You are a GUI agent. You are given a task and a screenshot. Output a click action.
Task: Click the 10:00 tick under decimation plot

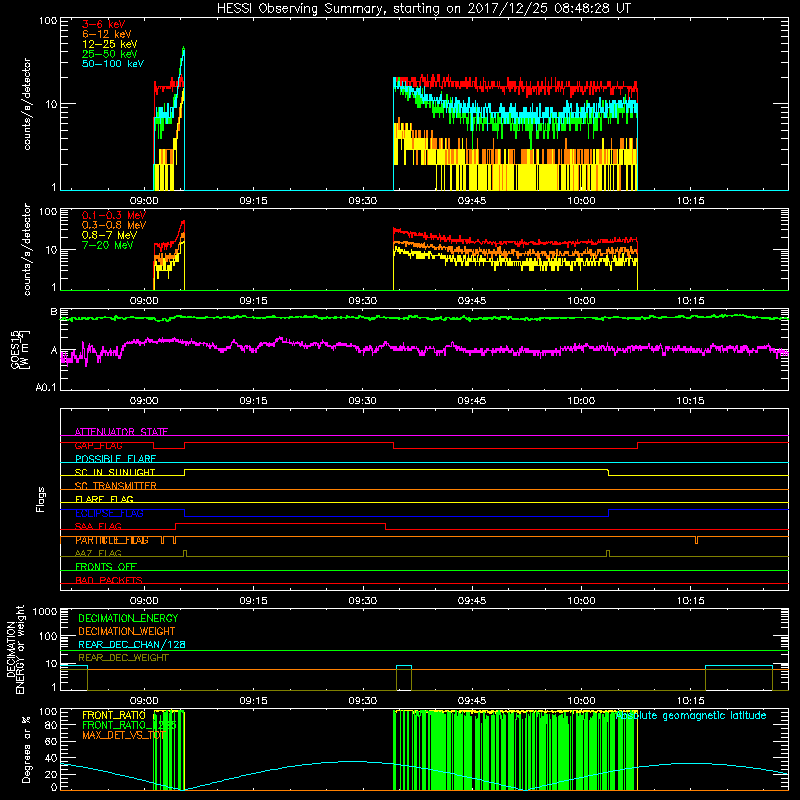click(581, 701)
